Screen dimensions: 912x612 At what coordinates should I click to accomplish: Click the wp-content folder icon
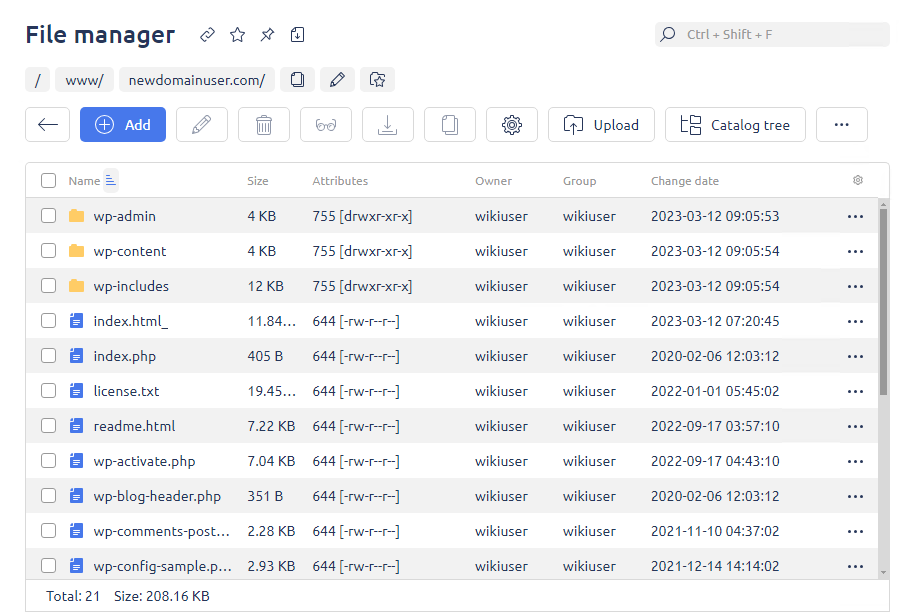pos(76,251)
